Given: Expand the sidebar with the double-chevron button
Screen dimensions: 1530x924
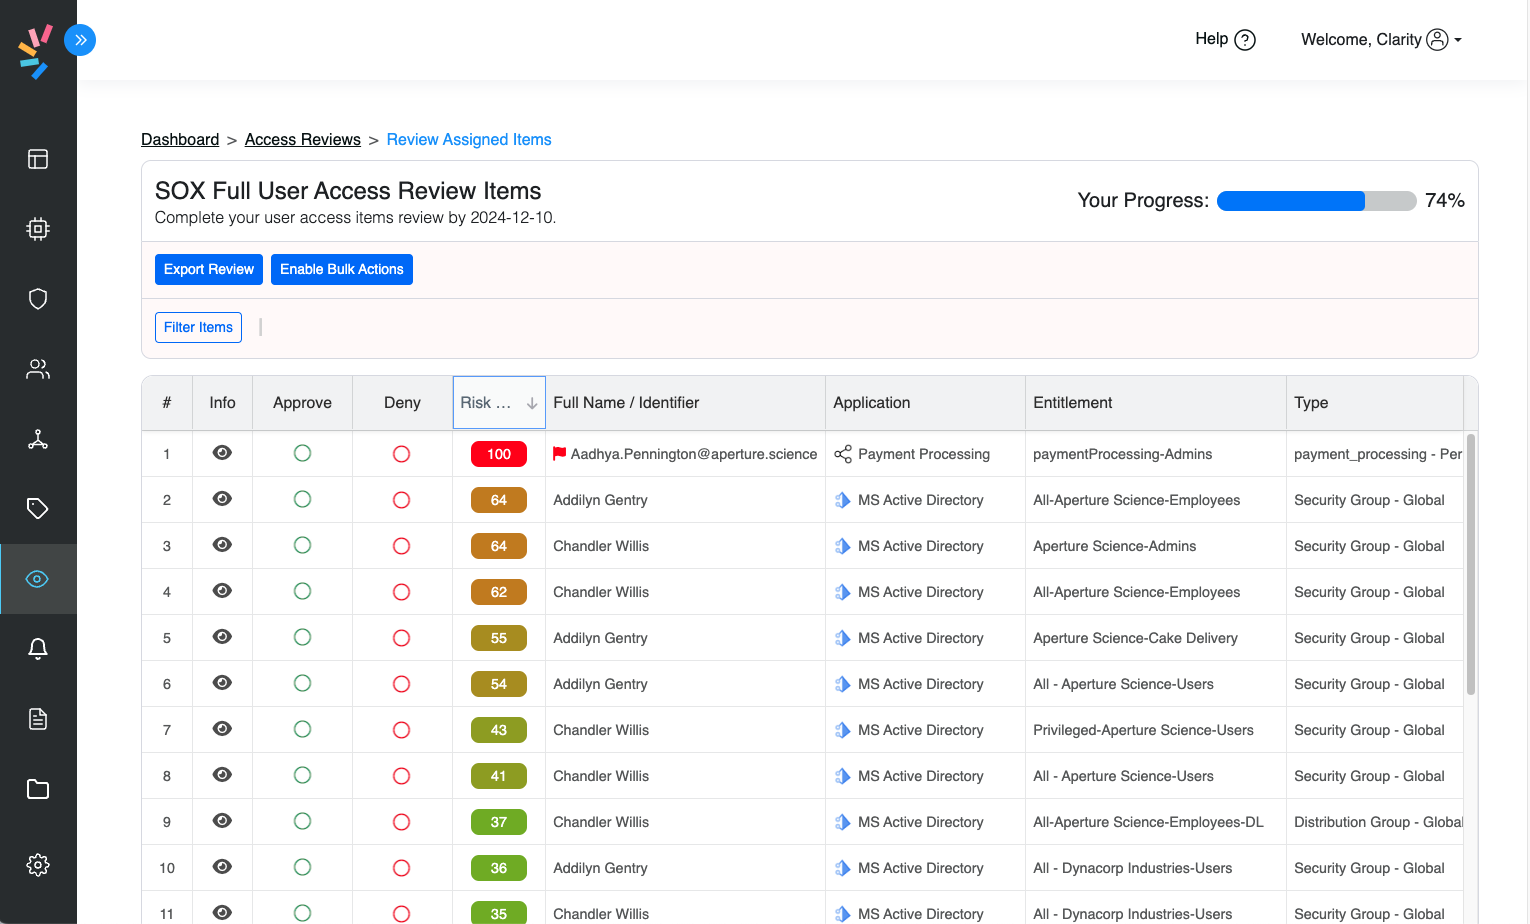Looking at the screenshot, I should (80, 40).
